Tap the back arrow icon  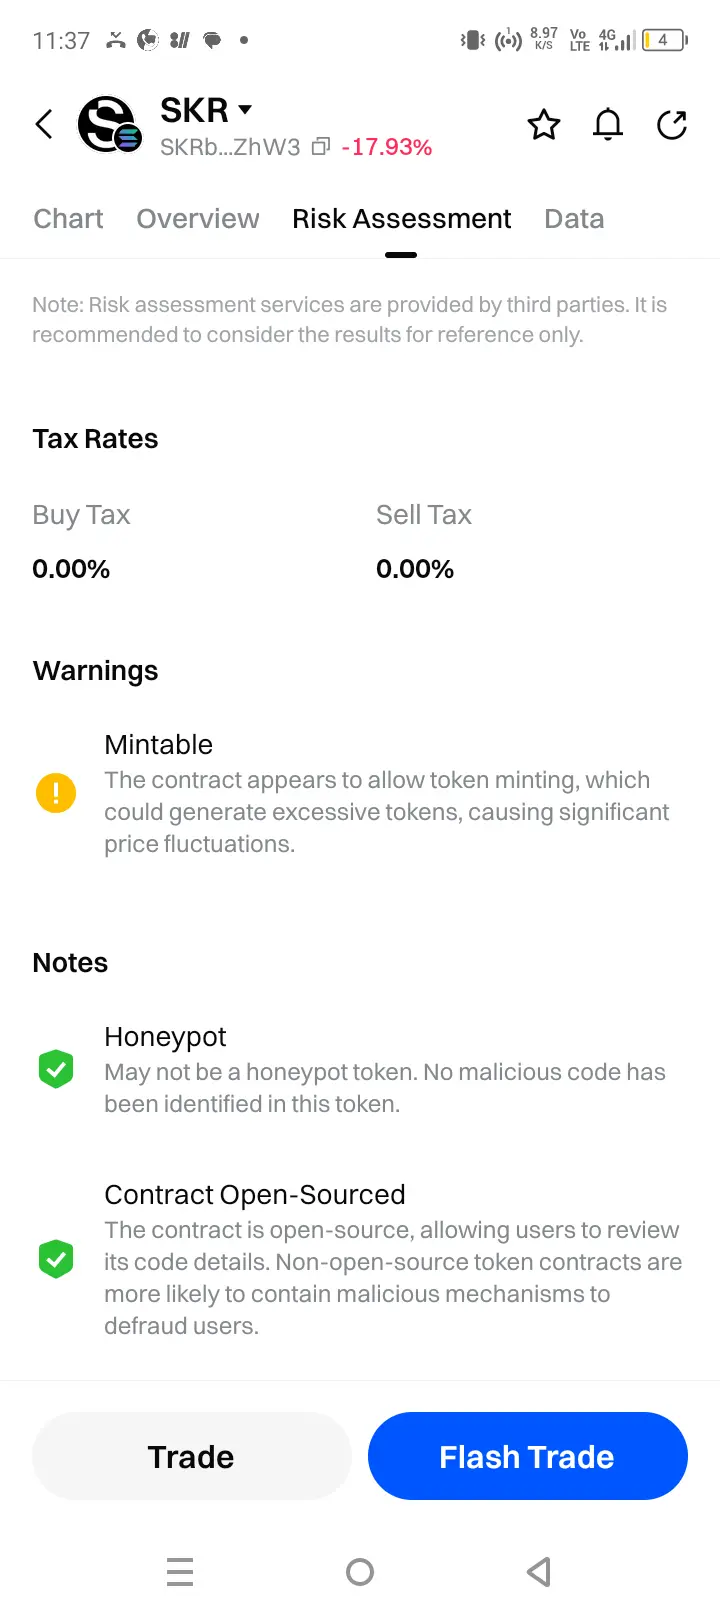point(44,125)
